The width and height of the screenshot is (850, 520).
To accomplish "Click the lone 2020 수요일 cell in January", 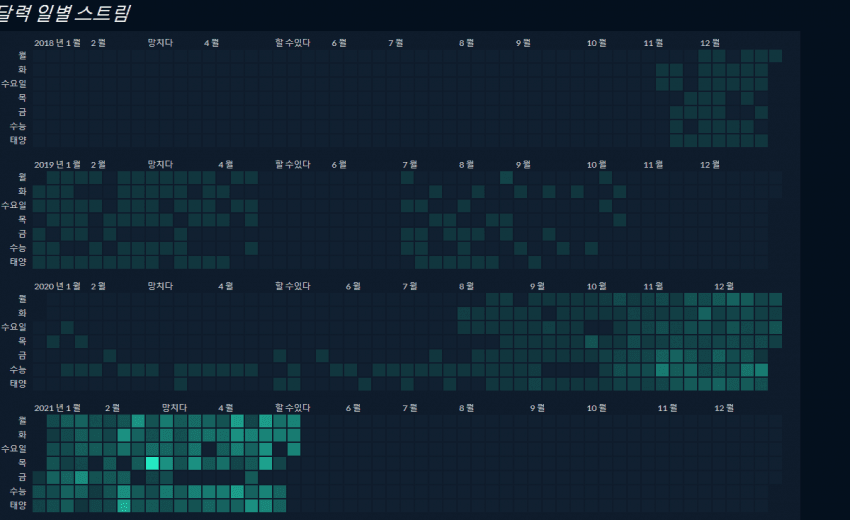I will pos(67,327).
